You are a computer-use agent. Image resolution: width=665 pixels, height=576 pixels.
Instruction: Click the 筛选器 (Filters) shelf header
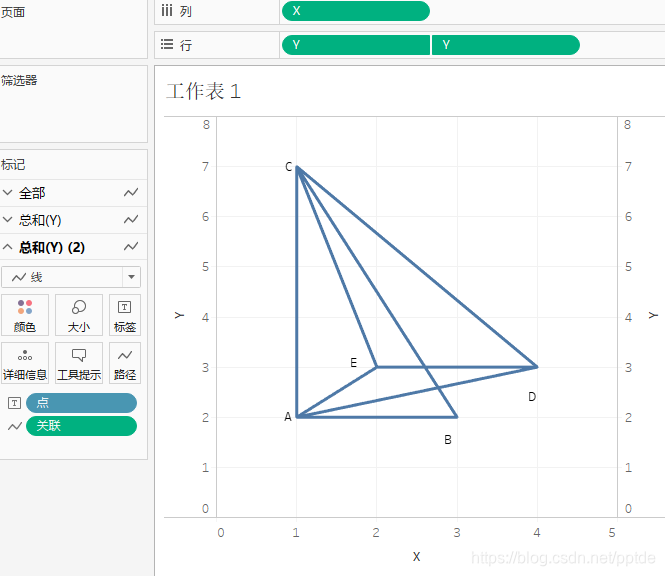click(19, 80)
